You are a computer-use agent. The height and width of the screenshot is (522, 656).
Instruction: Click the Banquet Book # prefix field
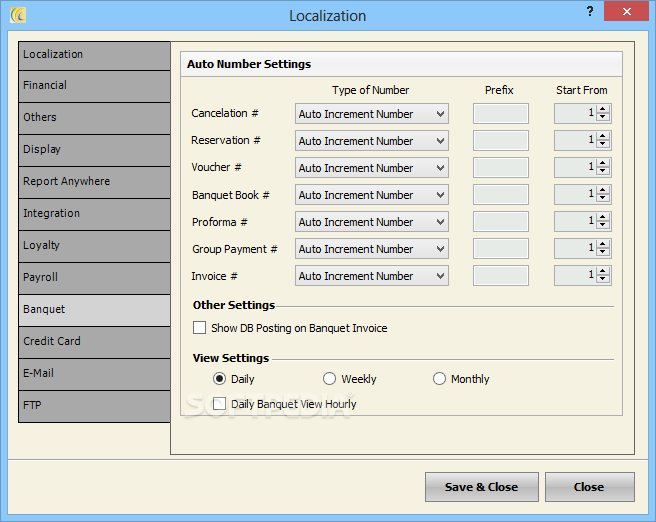pos(501,195)
